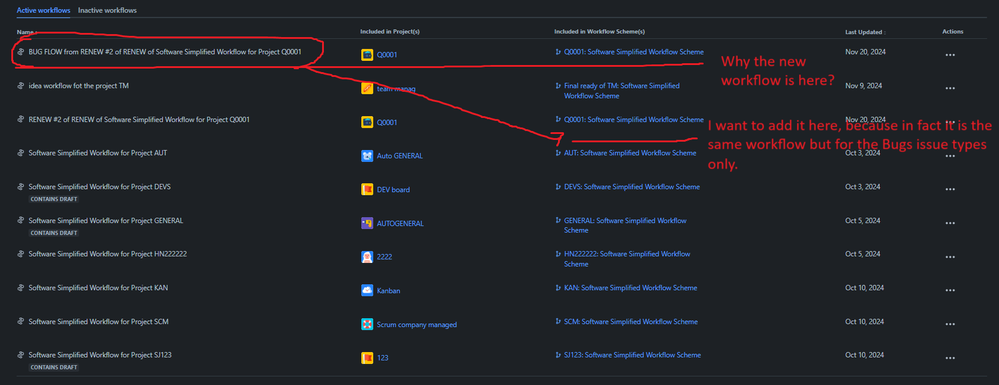Screen dimensions: 999x385
Task: Click the Kanban project cloud icon
Action: [x=366, y=291]
